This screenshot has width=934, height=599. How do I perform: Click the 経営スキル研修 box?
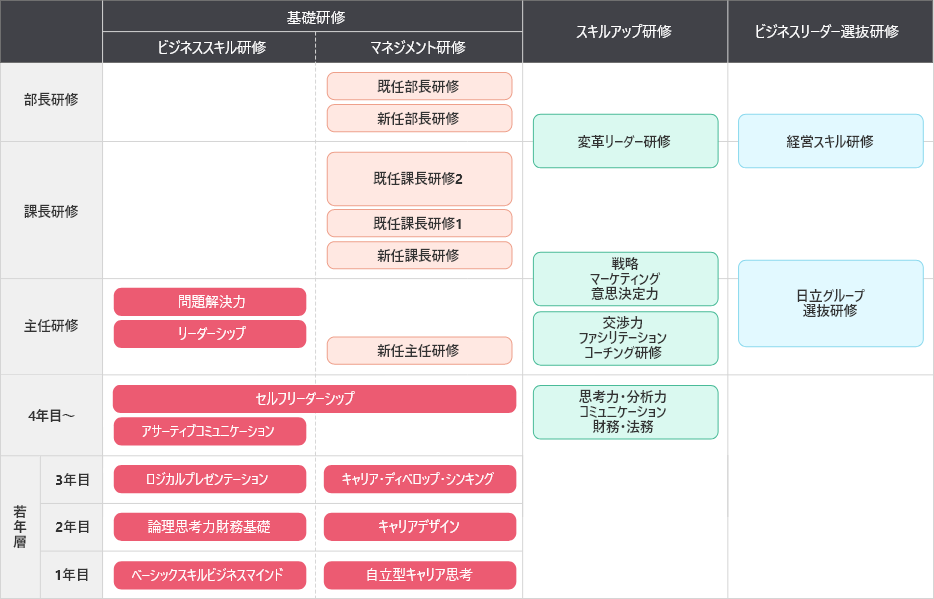(x=830, y=141)
